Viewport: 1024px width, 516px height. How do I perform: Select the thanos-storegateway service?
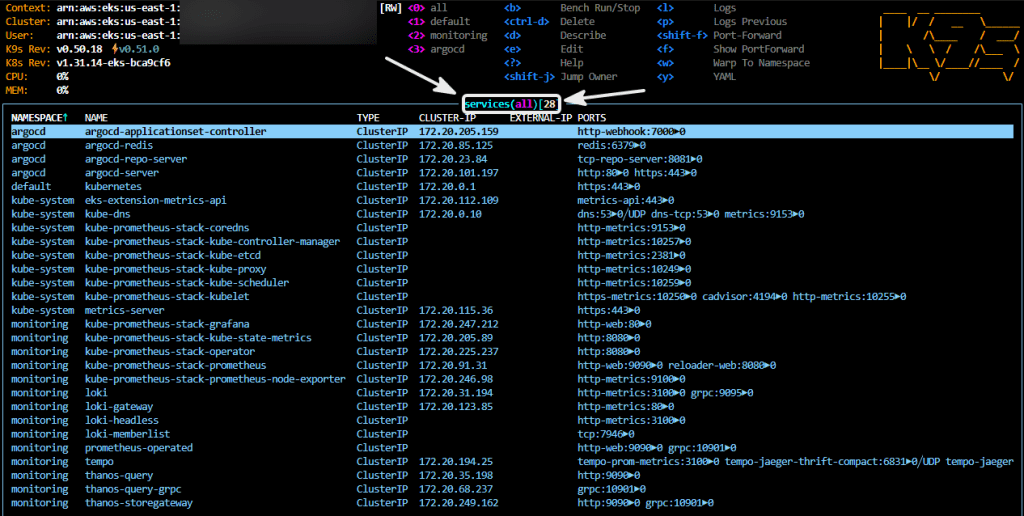pyautogui.click(x=138, y=502)
